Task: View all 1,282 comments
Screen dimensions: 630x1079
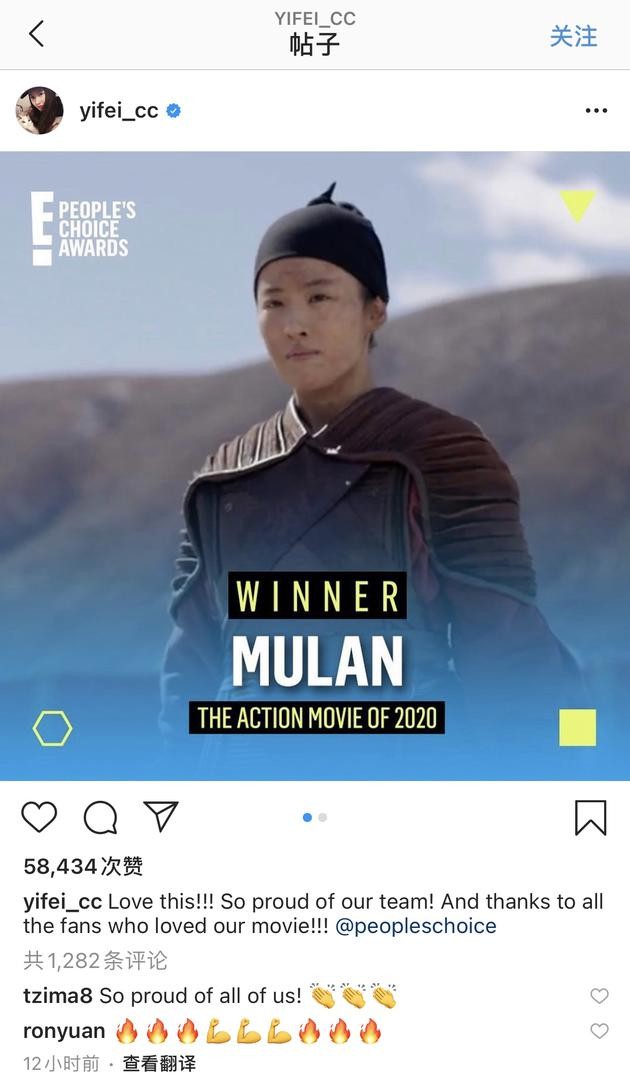Action: pyautogui.click(x=95, y=961)
